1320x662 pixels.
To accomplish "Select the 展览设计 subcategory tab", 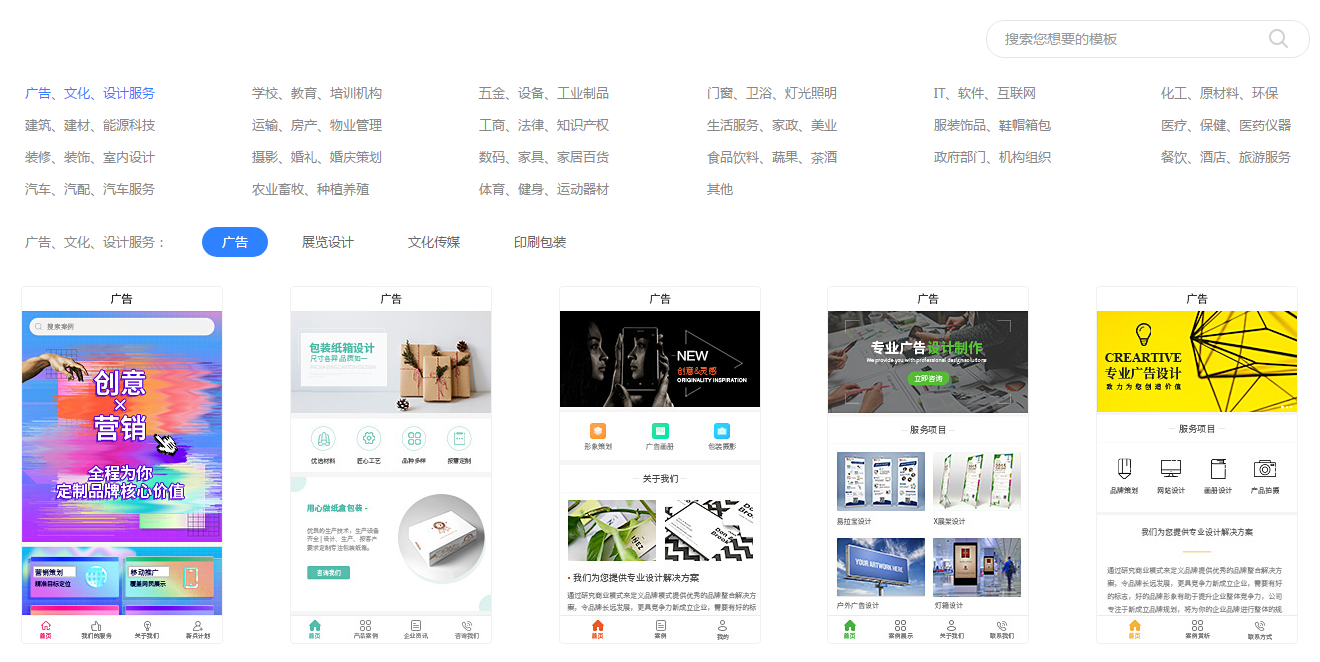I will pyautogui.click(x=328, y=242).
